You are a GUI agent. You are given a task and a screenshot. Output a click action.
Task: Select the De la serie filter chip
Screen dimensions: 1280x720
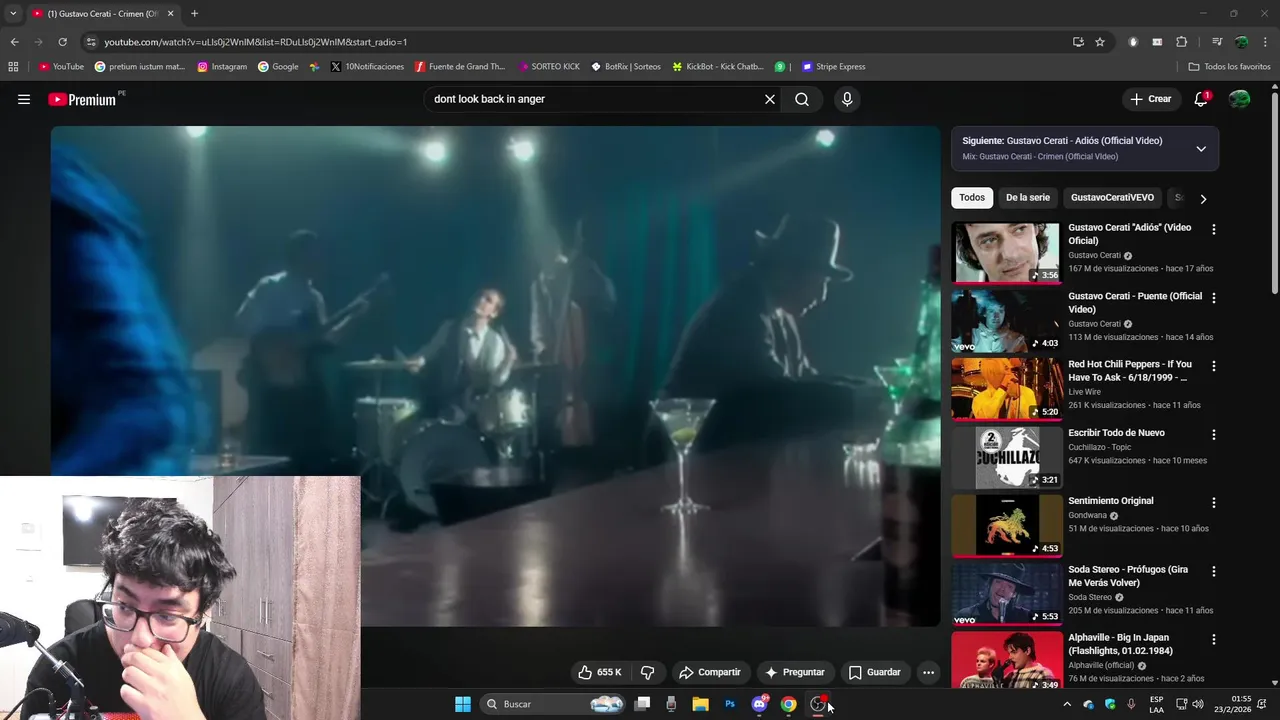[1028, 197]
